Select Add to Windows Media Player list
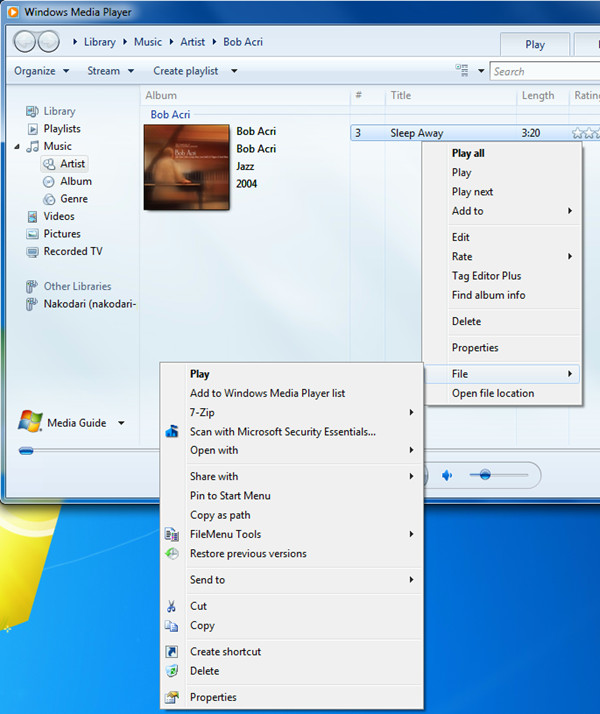The width and height of the screenshot is (600, 714). click(267, 393)
